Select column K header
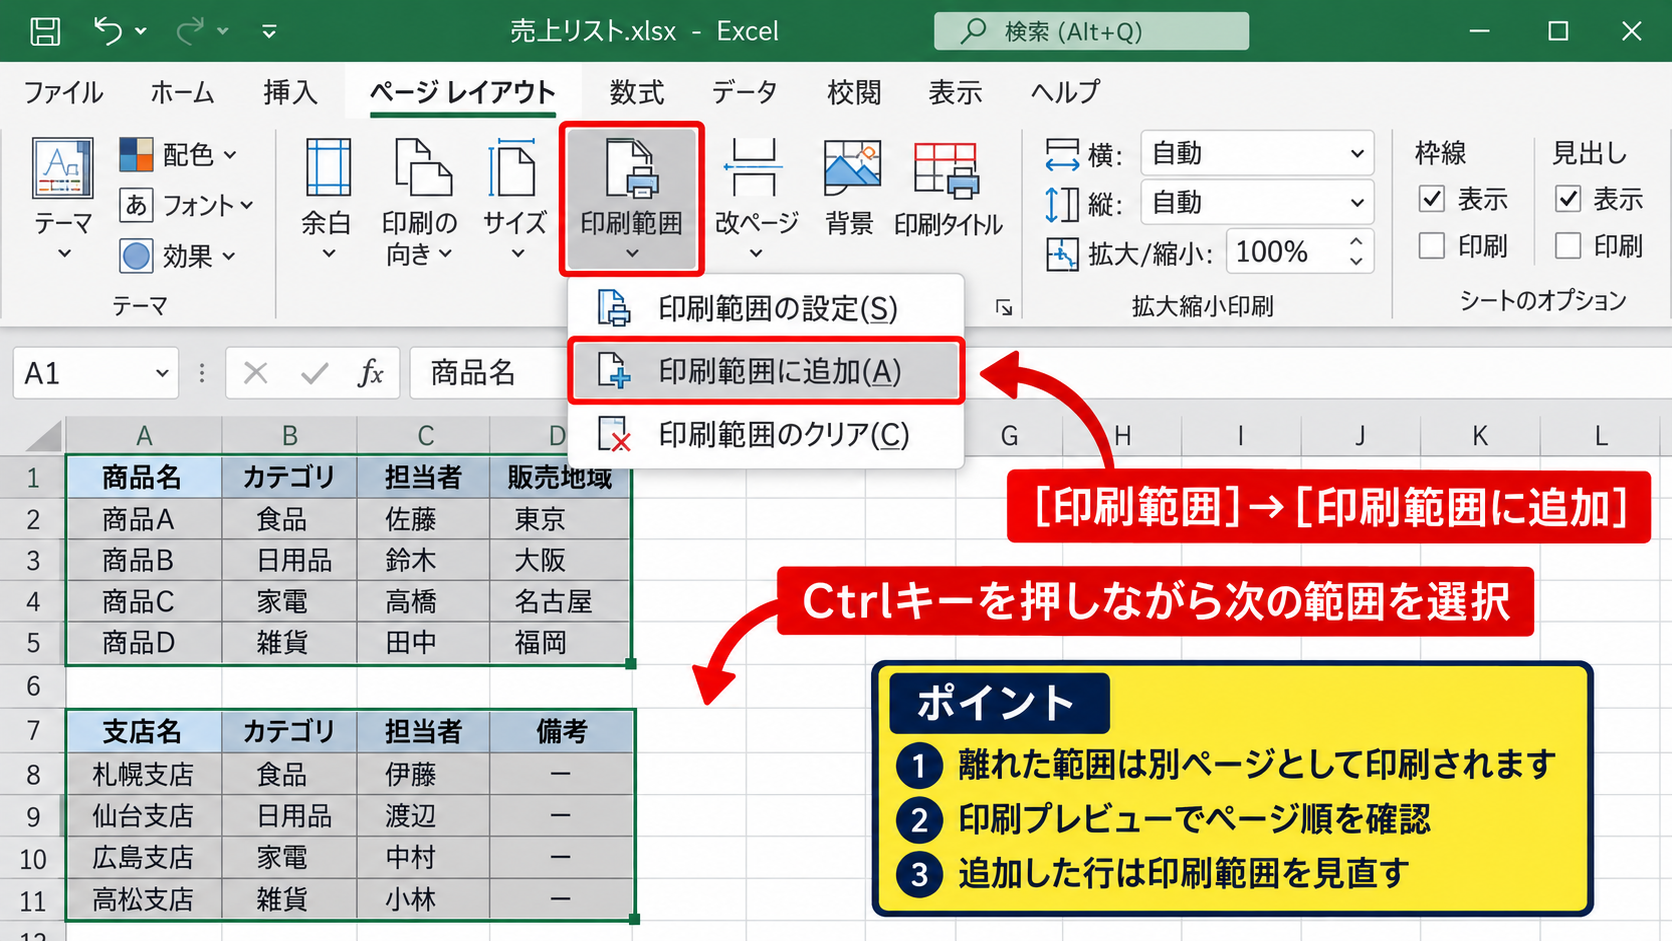This screenshot has height=941, width=1672. point(1480,436)
